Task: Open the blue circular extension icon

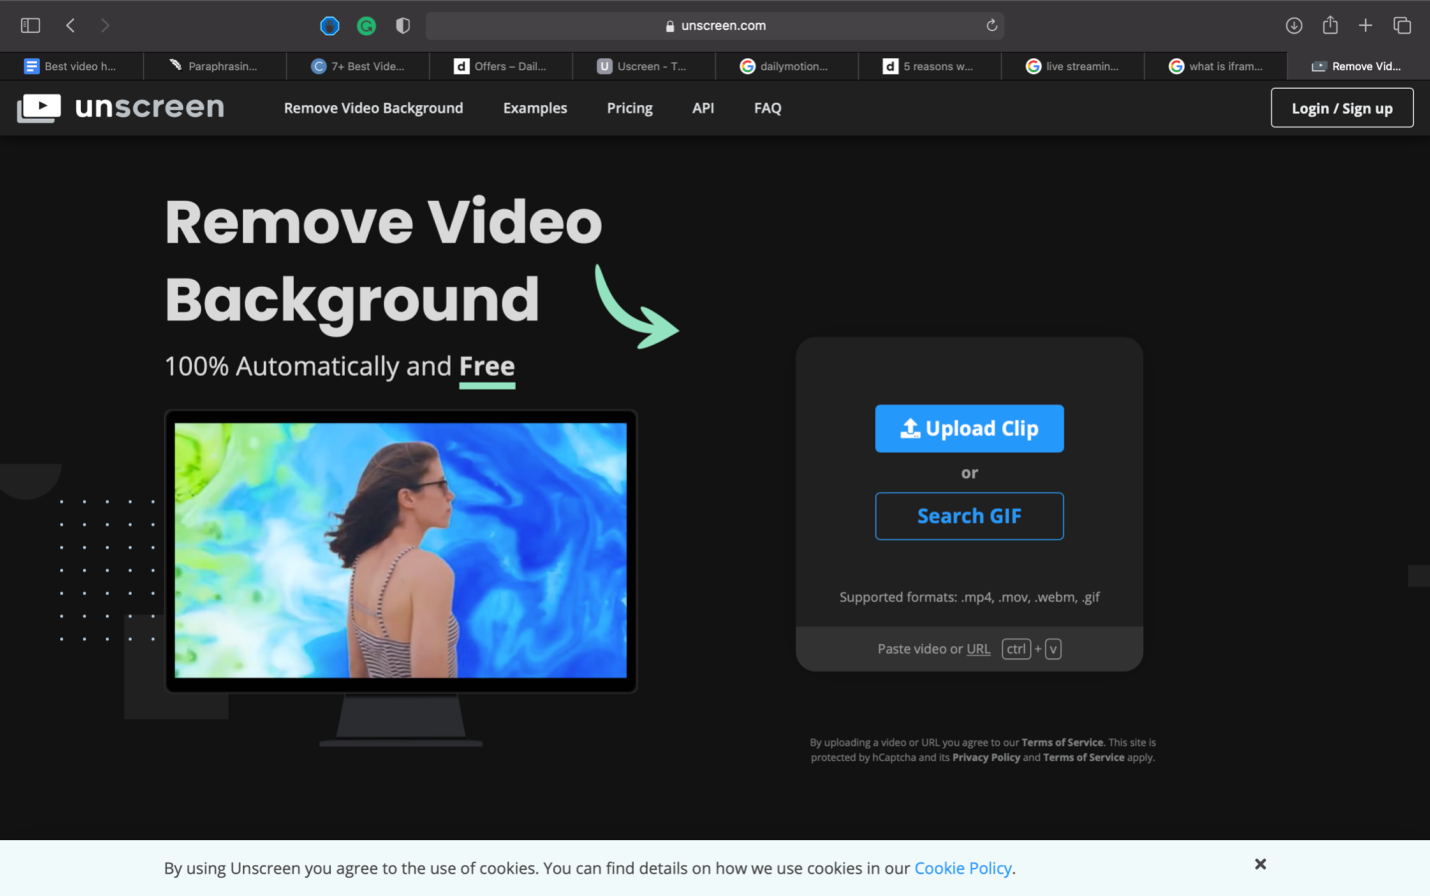Action: pyautogui.click(x=330, y=26)
